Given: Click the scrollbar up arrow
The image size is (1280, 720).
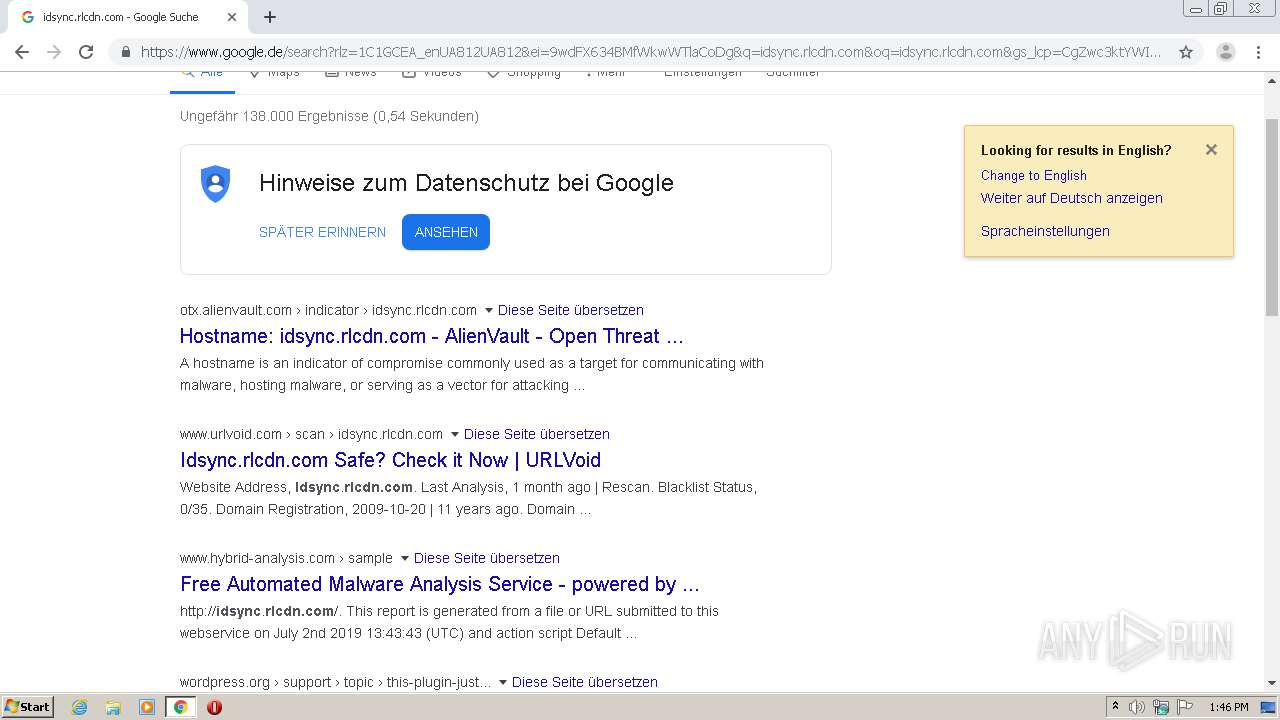Looking at the screenshot, I should pos(1272,81).
